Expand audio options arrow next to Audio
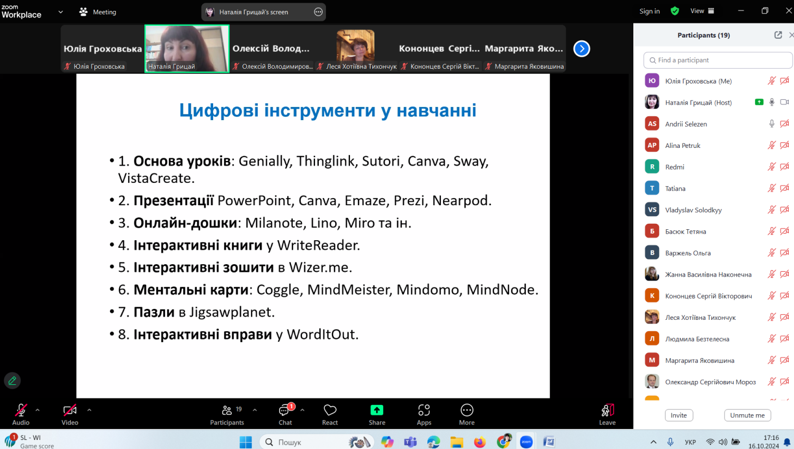794x449 pixels. pos(38,410)
